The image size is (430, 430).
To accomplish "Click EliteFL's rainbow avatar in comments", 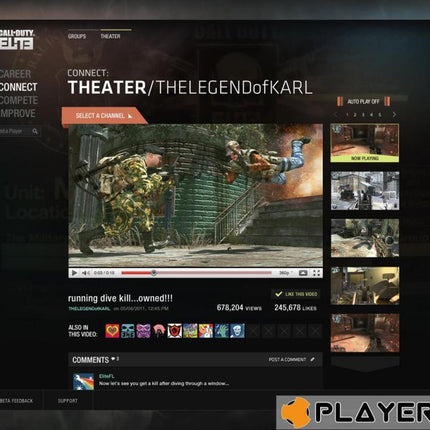I will point(83,382).
